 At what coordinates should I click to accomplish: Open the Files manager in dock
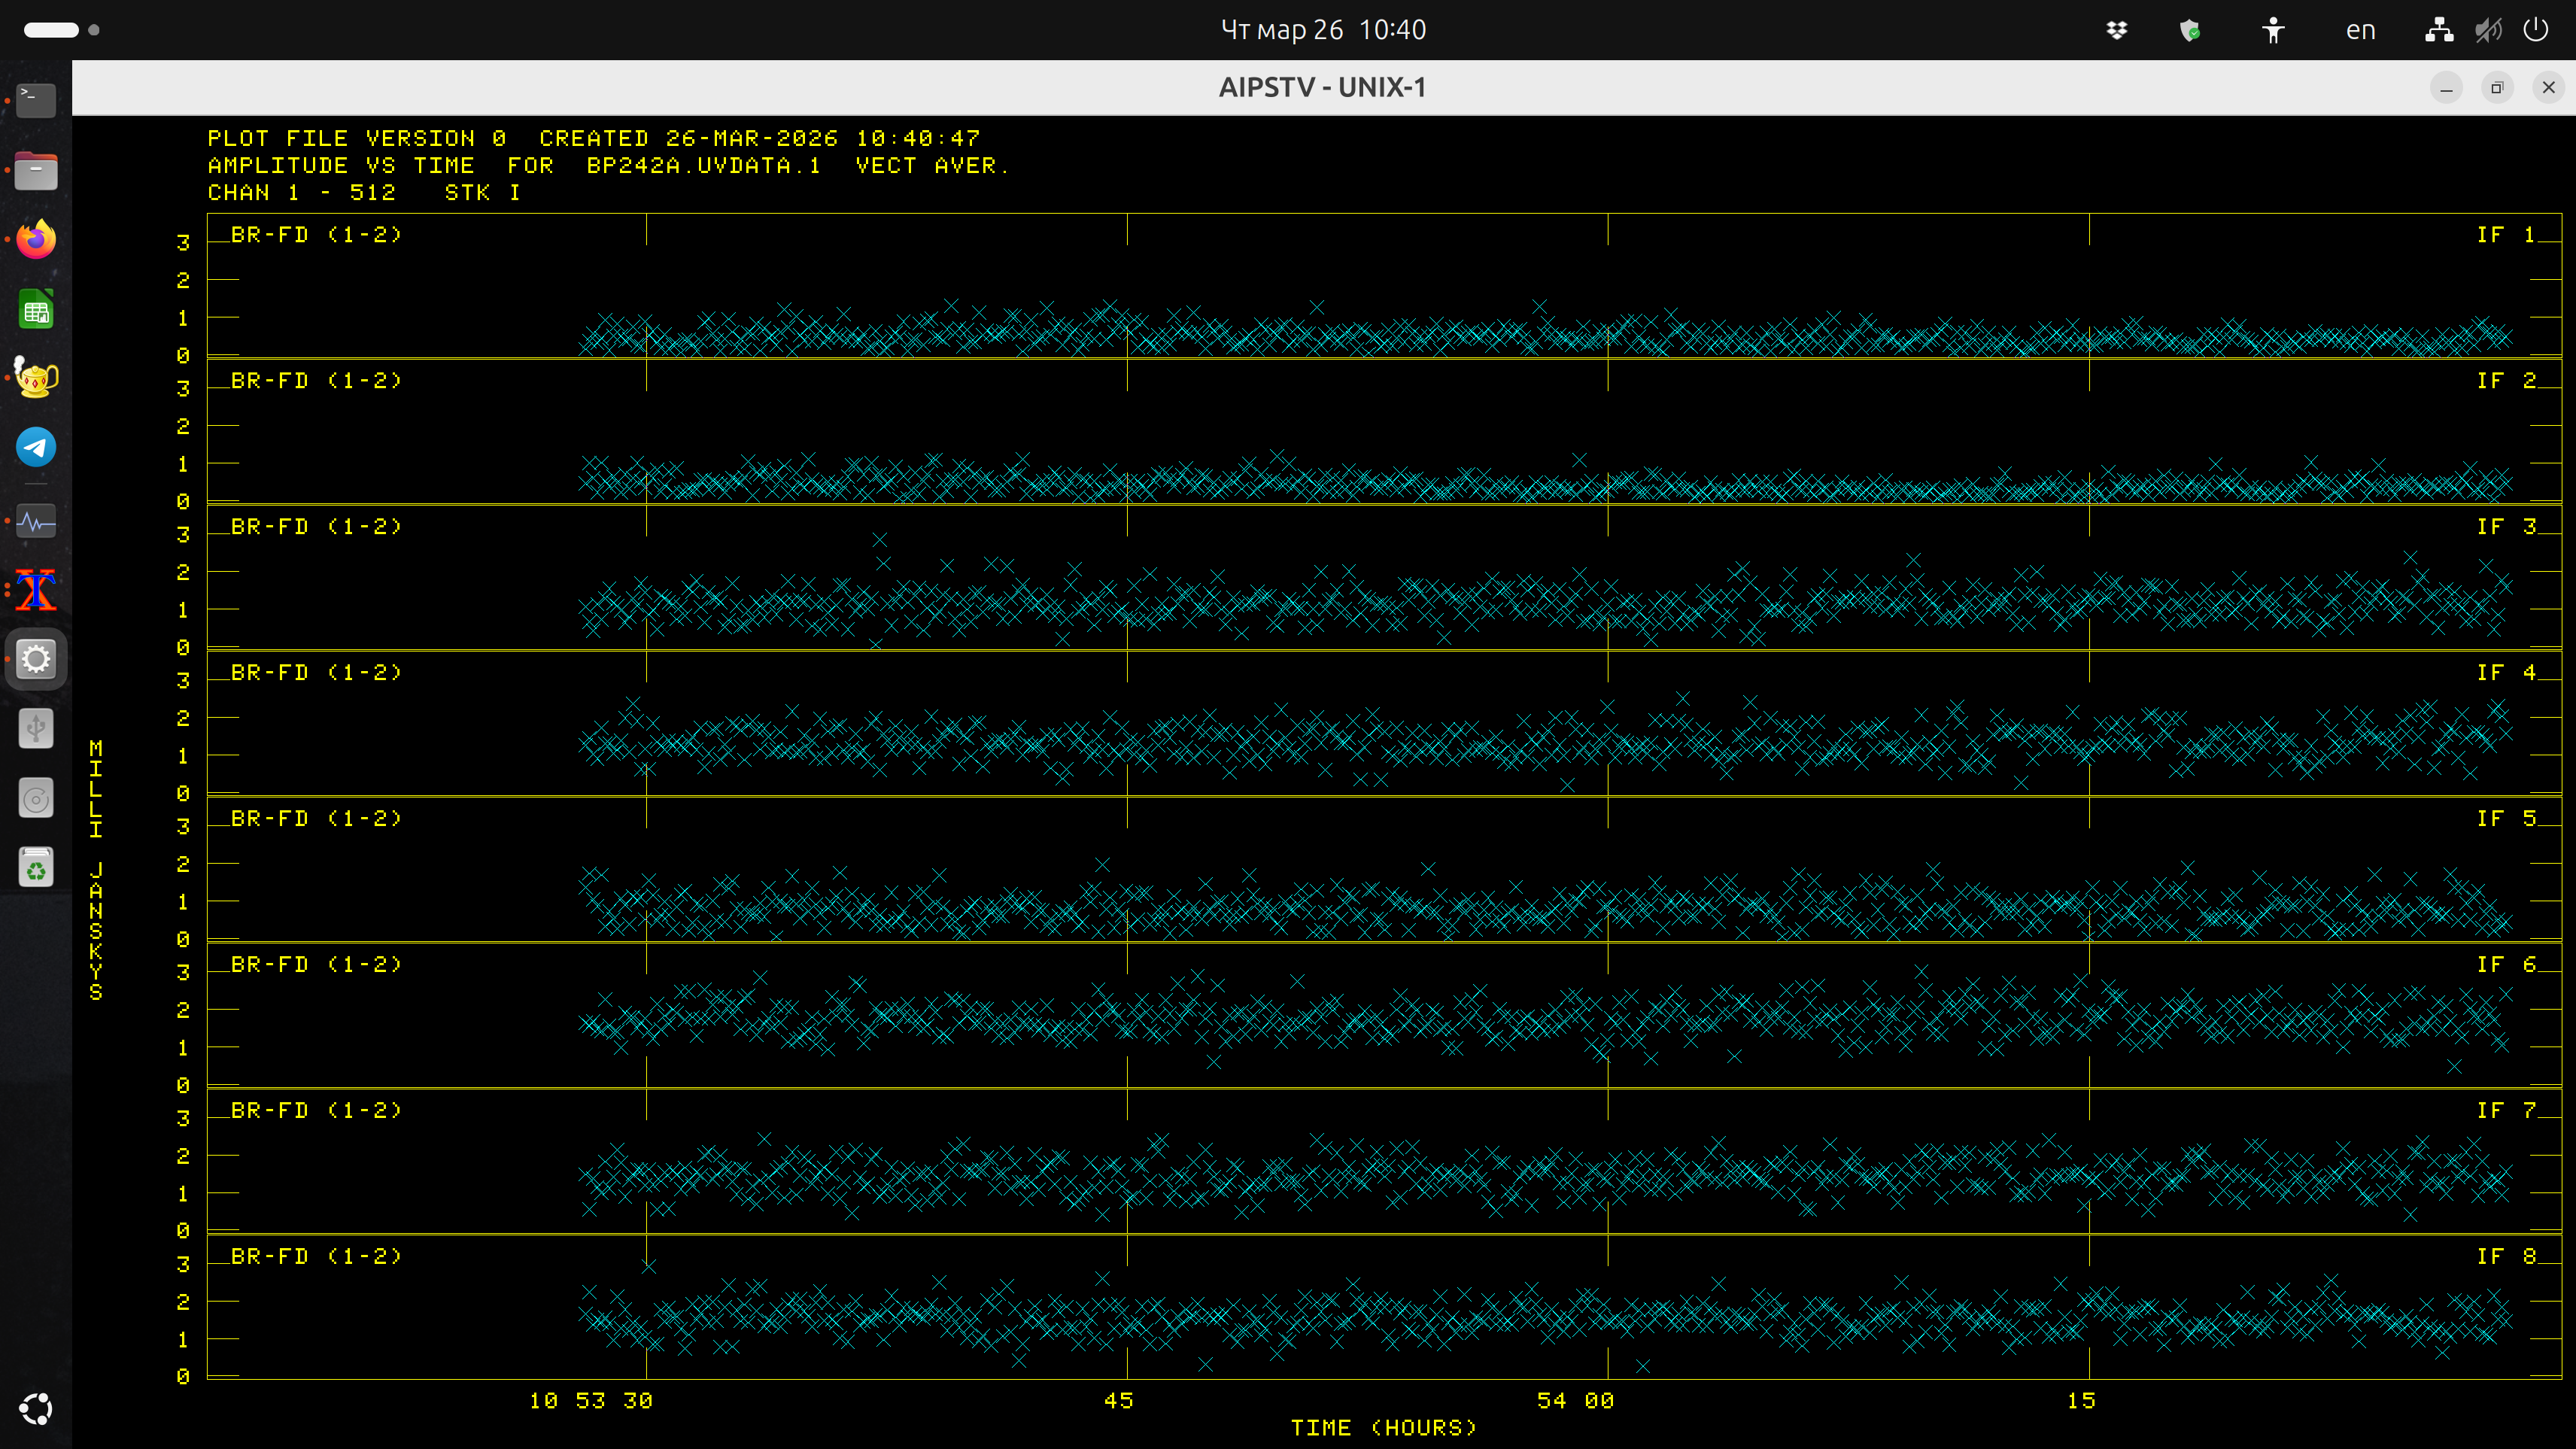[36, 170]
